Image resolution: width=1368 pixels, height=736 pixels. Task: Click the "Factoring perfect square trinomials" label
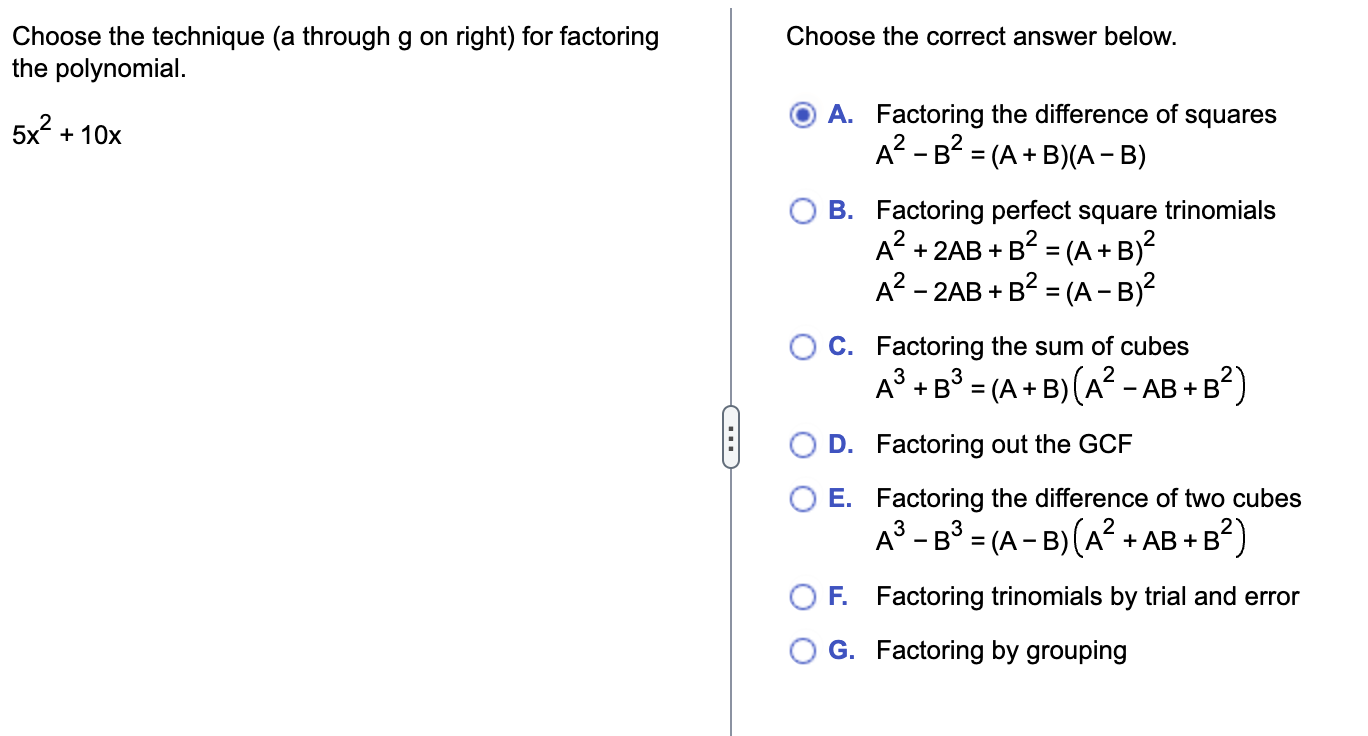point(1076,211)
